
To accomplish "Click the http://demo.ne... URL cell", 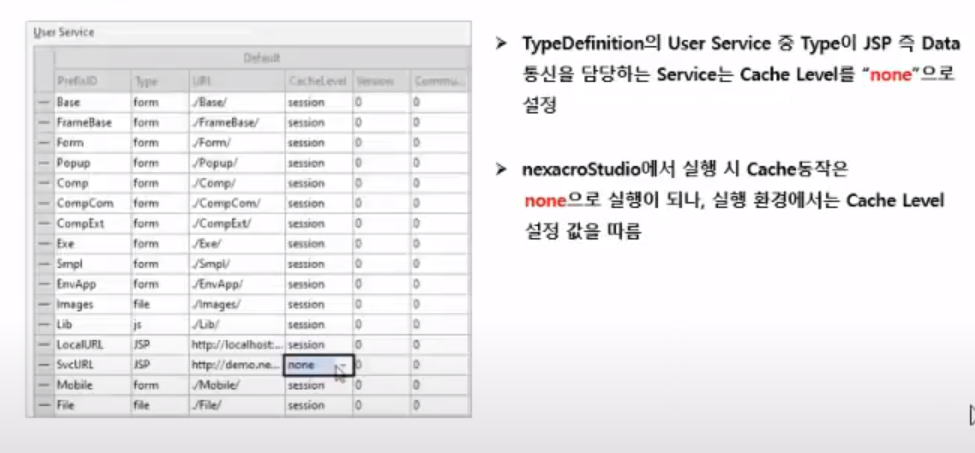I will pyautogui.click(x=237, y=365).
